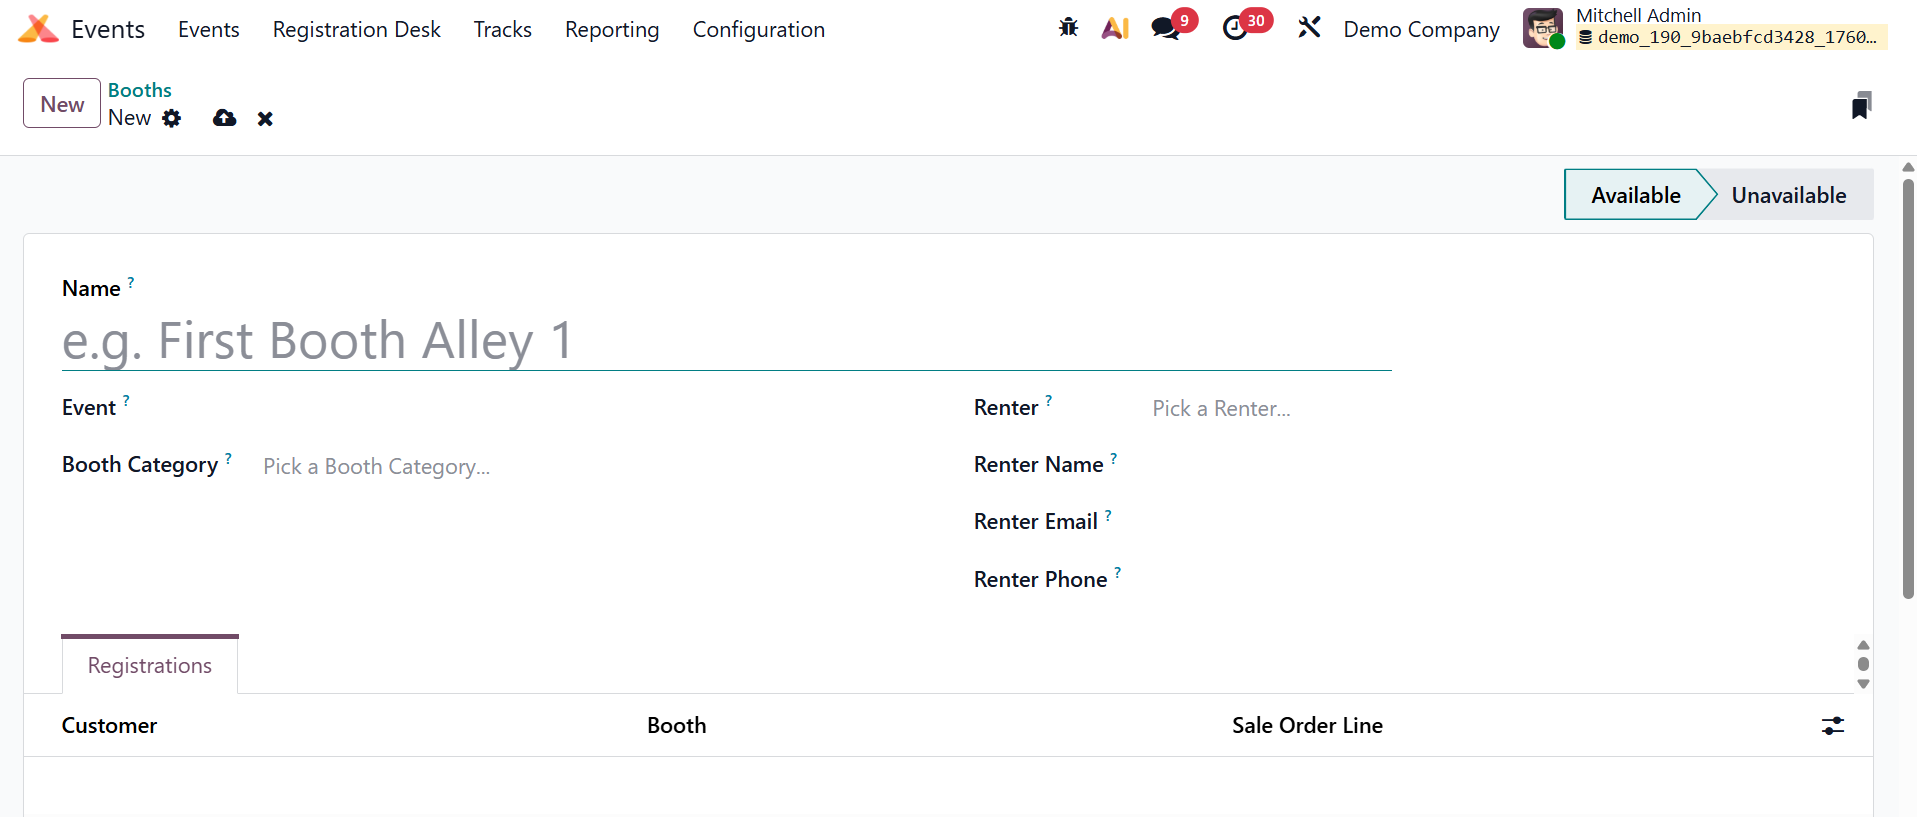This screenshot has width=1917, height=817.
Task: Open the Configuration menu
Action: point(758,30)
